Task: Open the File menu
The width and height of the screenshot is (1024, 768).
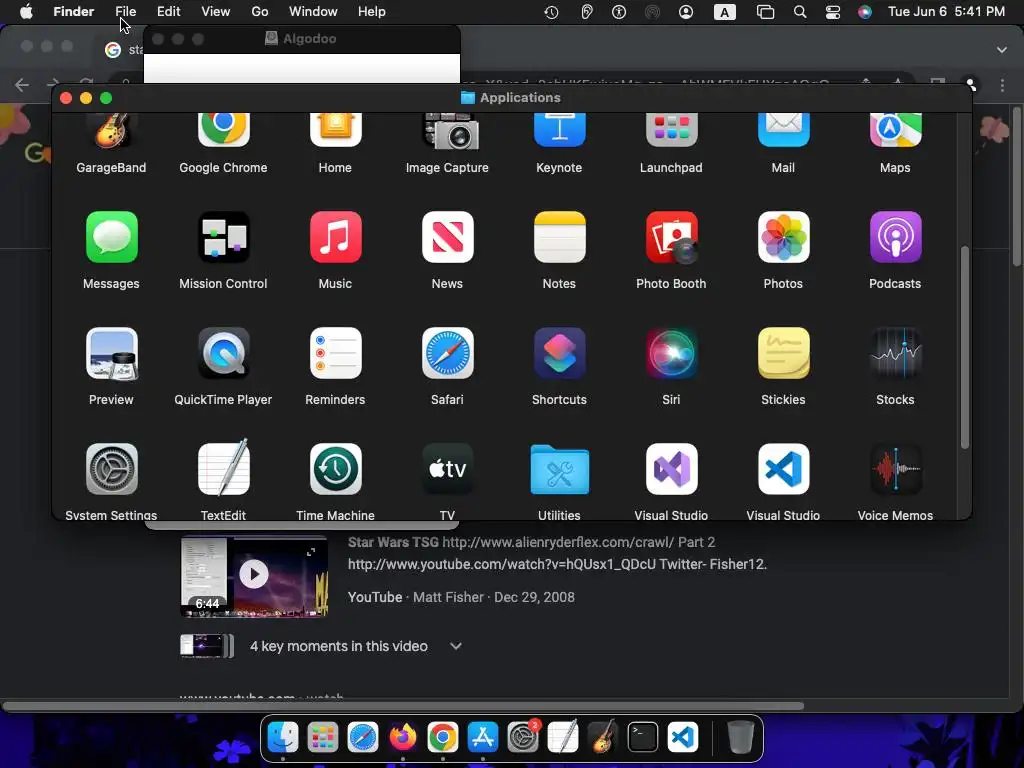Action: 125,11
